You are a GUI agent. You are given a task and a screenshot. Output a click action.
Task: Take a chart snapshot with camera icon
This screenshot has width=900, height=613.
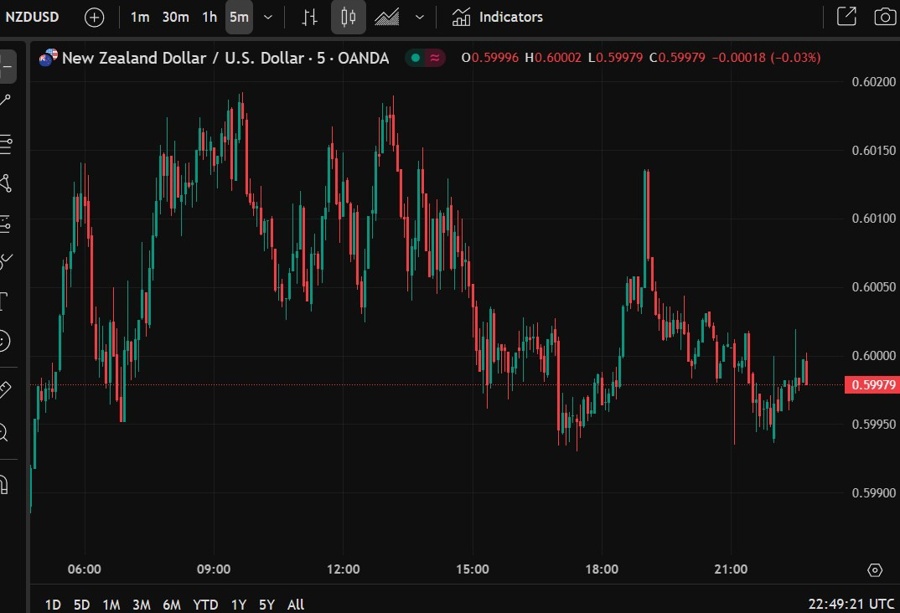[884, 17]
